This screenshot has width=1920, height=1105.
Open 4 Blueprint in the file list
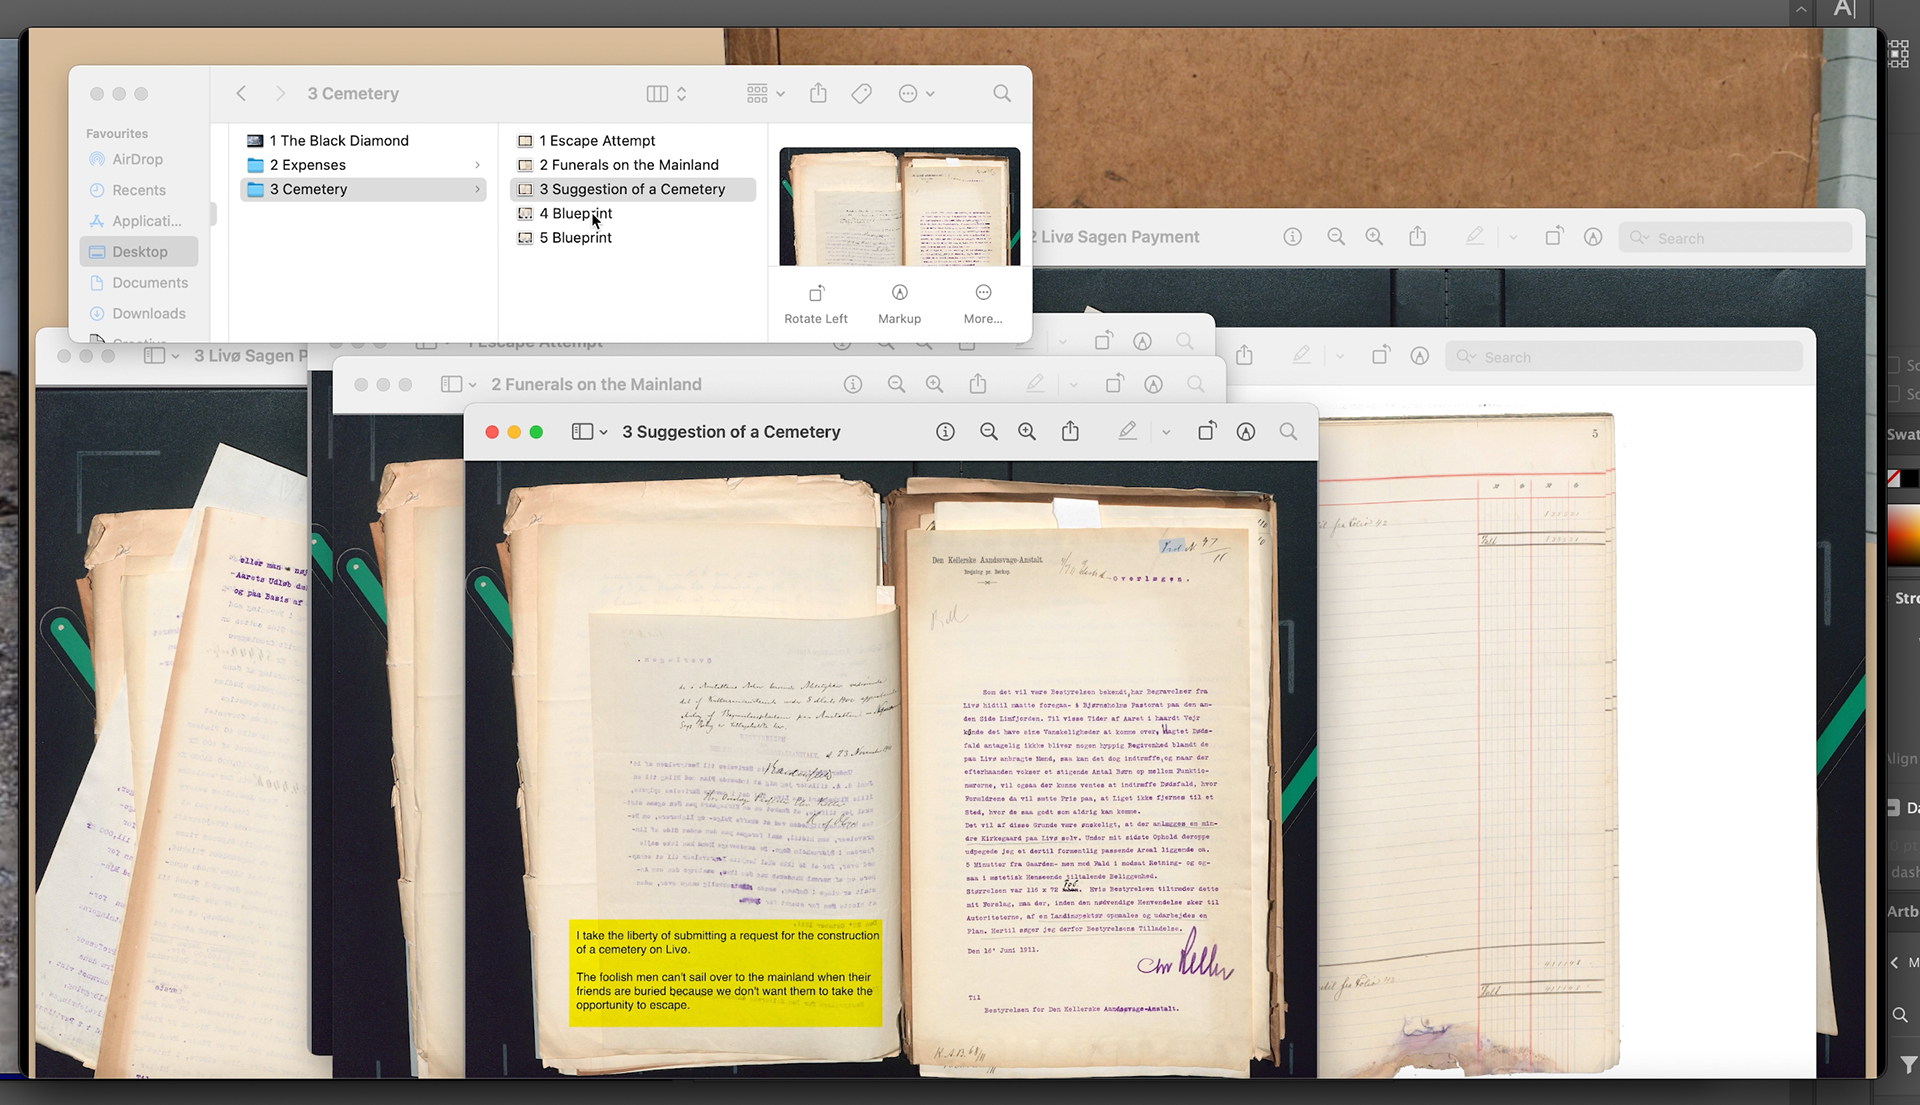tap(576, 214)
